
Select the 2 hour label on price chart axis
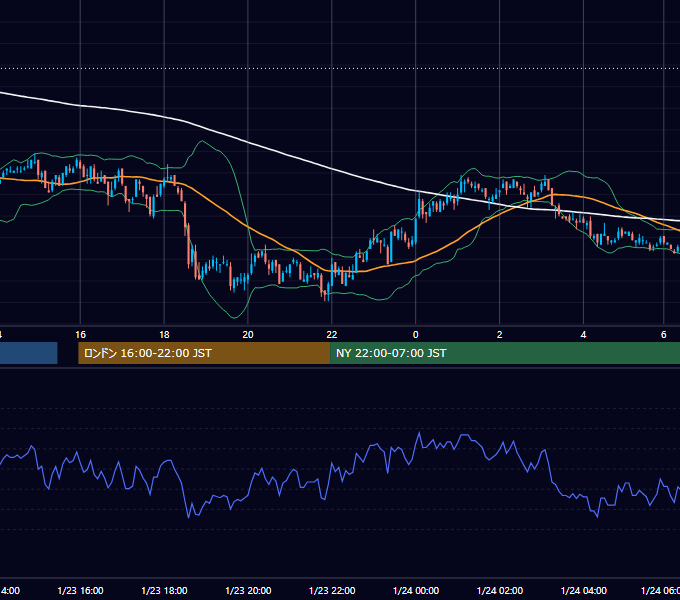pos(500,335)
